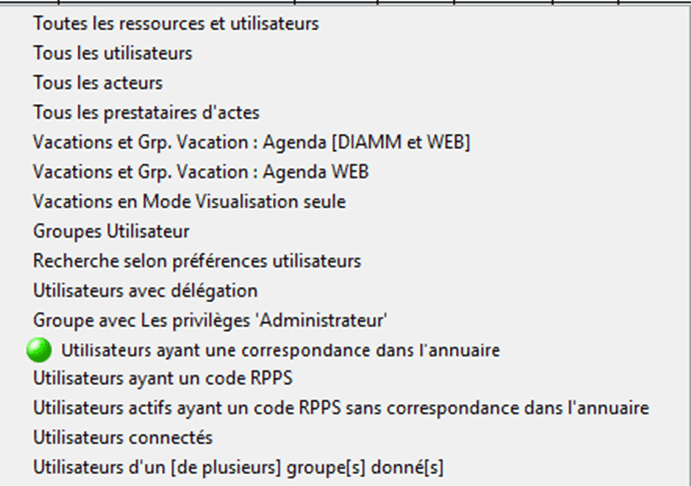Pick 'Tous les prestataires d'actes'
The image size is (691, 486).
(146, 112)
